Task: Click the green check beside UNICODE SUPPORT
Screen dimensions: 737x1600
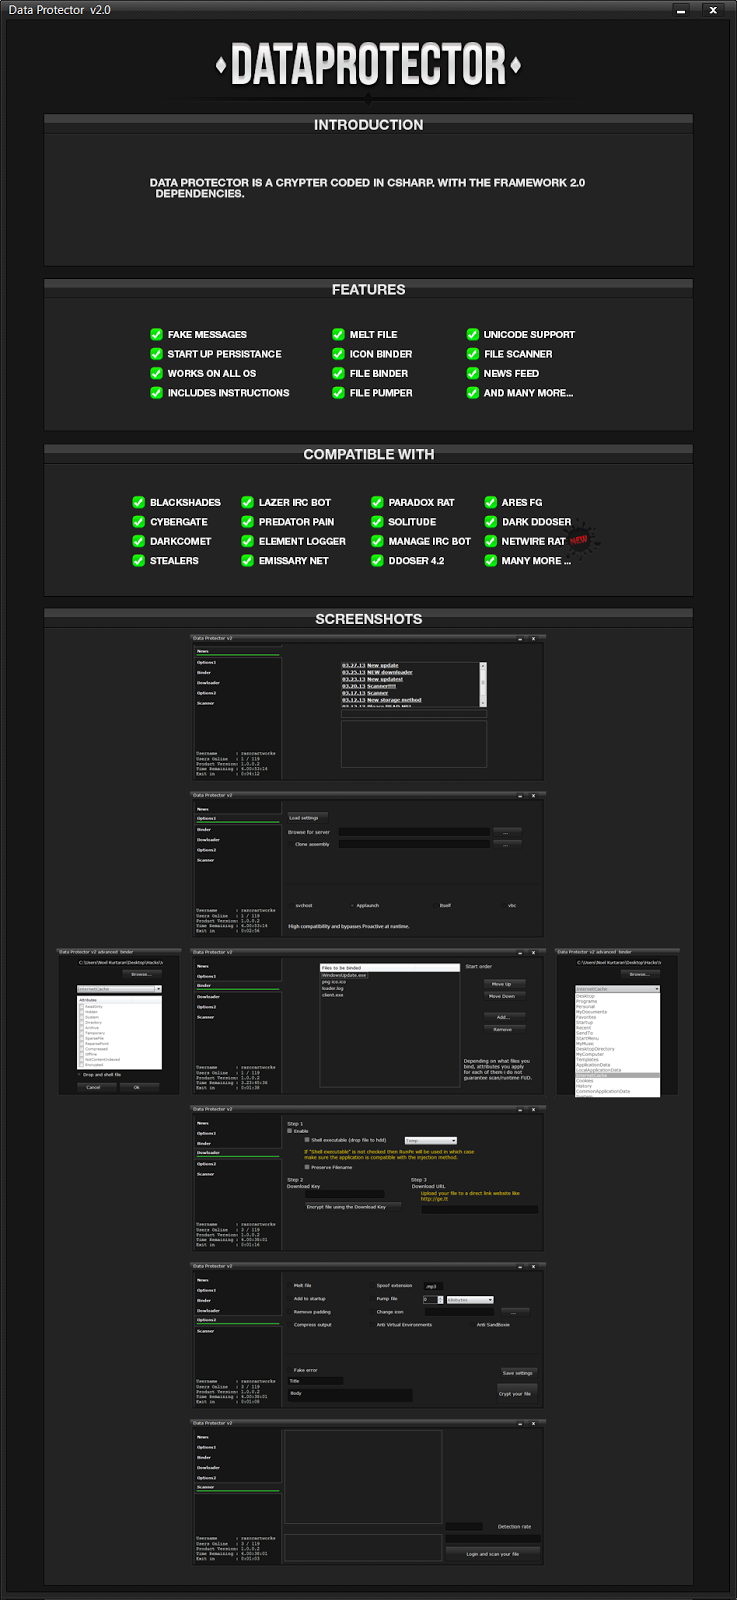Action: (x=473, y=334)
